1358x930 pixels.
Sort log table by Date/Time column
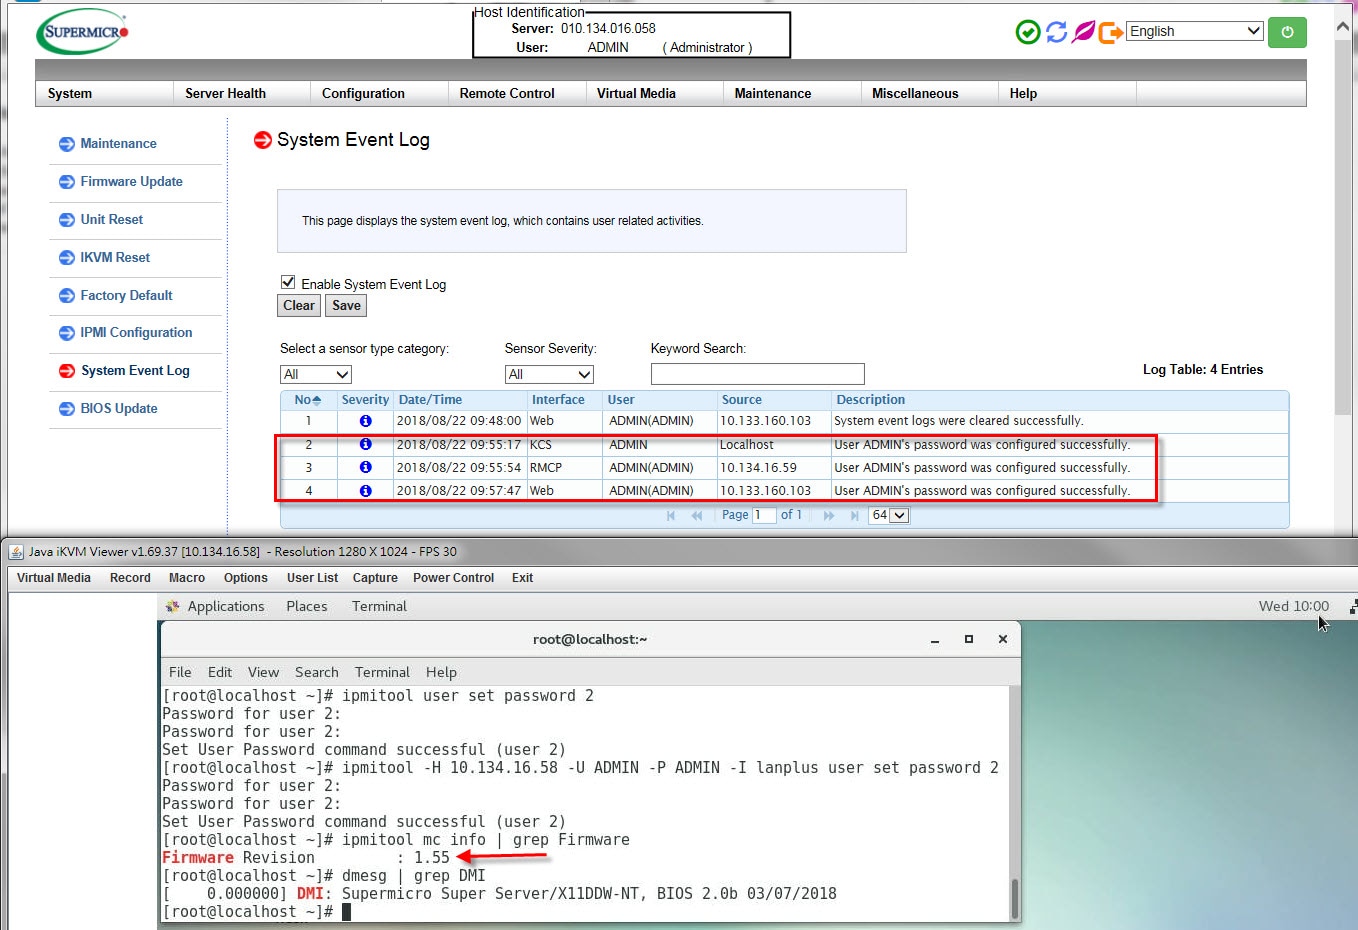pyautogui.click(x=430, y=399)
